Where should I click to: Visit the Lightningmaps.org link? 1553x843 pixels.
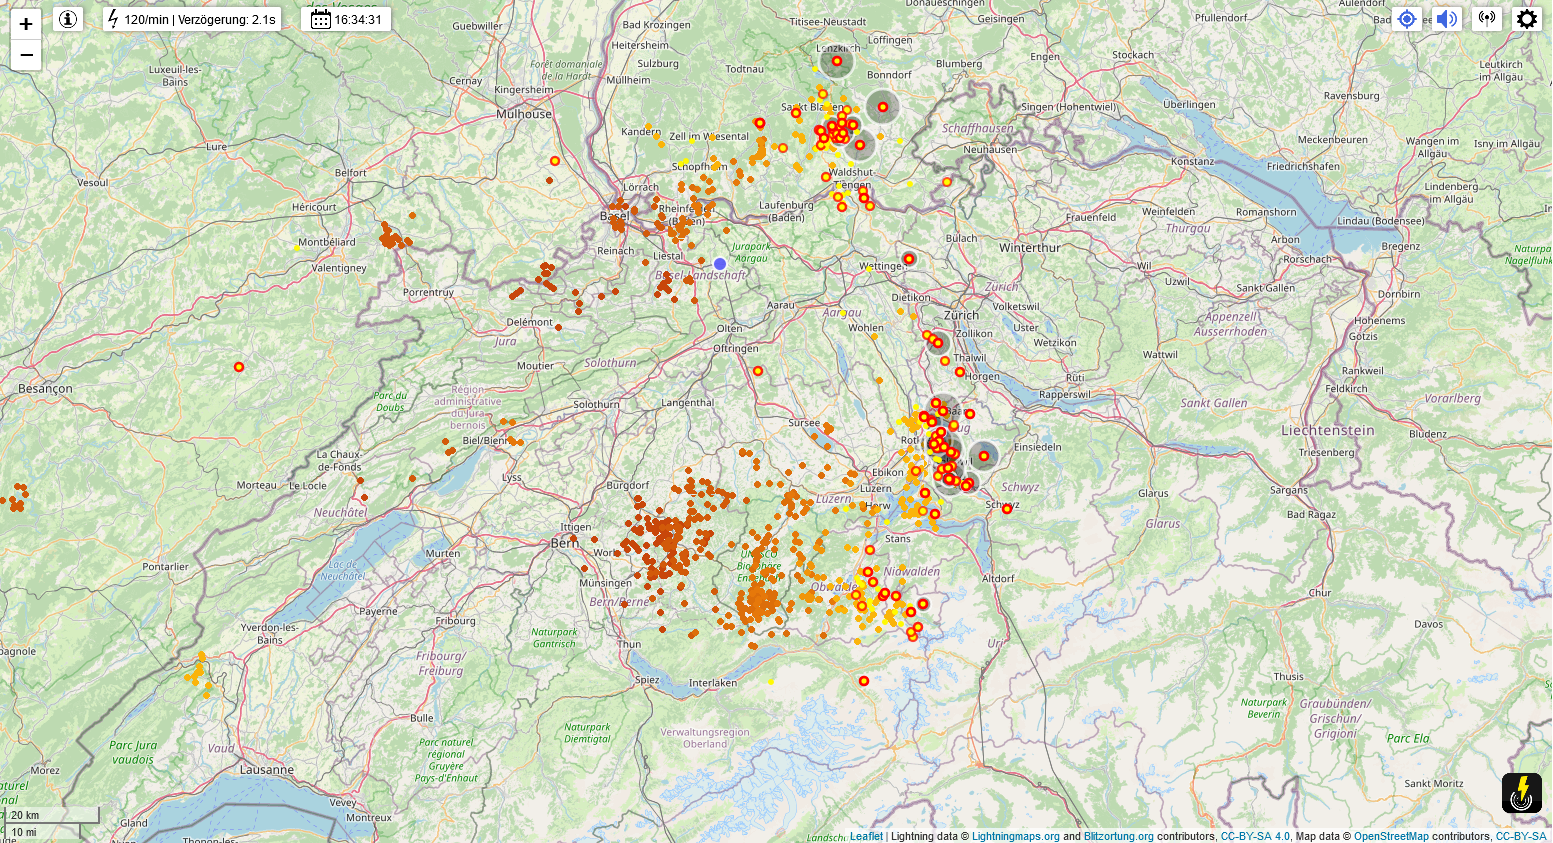pyautogui.click(x=1015, y=836)
